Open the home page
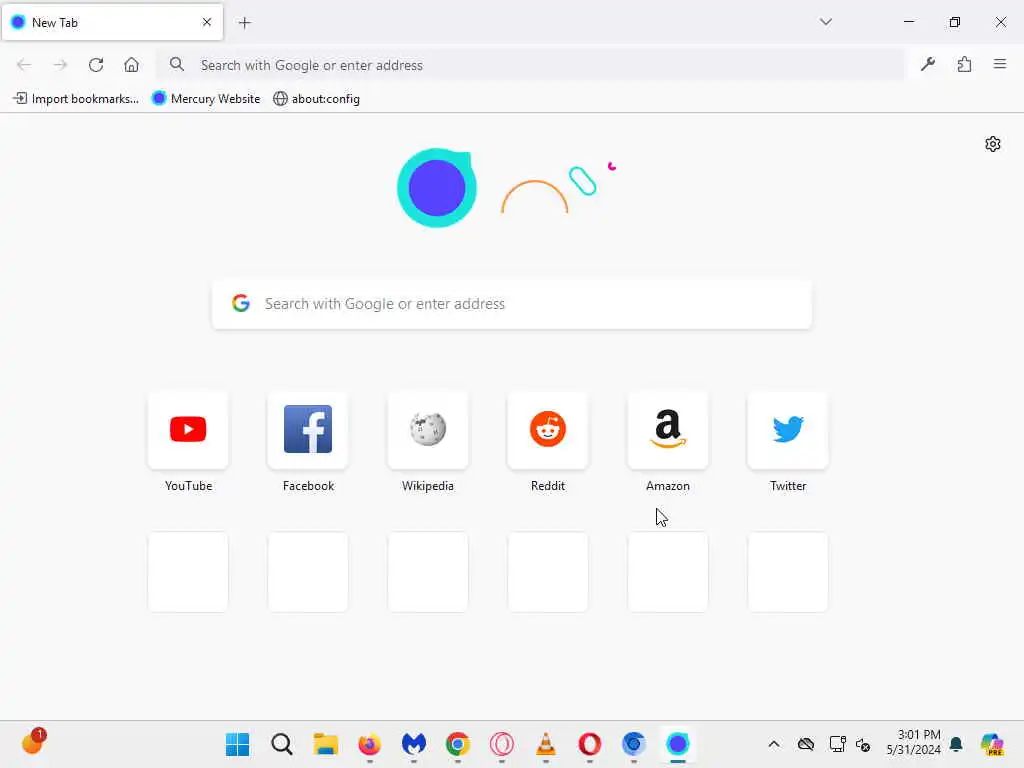The width and height of the screenshot is (1024, 768). point(131,65)
